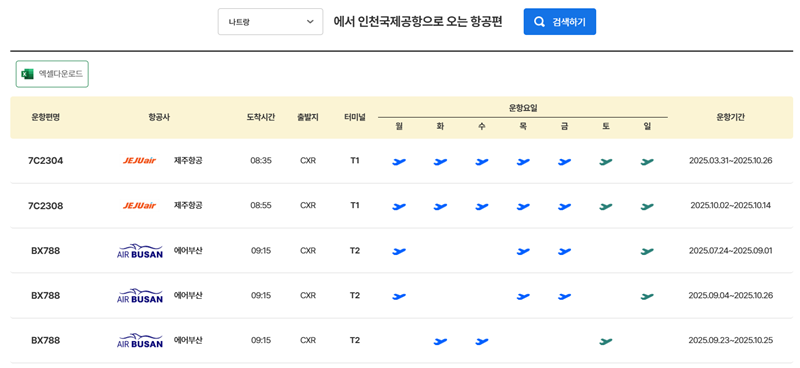
Task: Click terminal T2 in the 2025.09.04~2025.10.26 row
Action: pyautogui.click(x=355, y=296)
